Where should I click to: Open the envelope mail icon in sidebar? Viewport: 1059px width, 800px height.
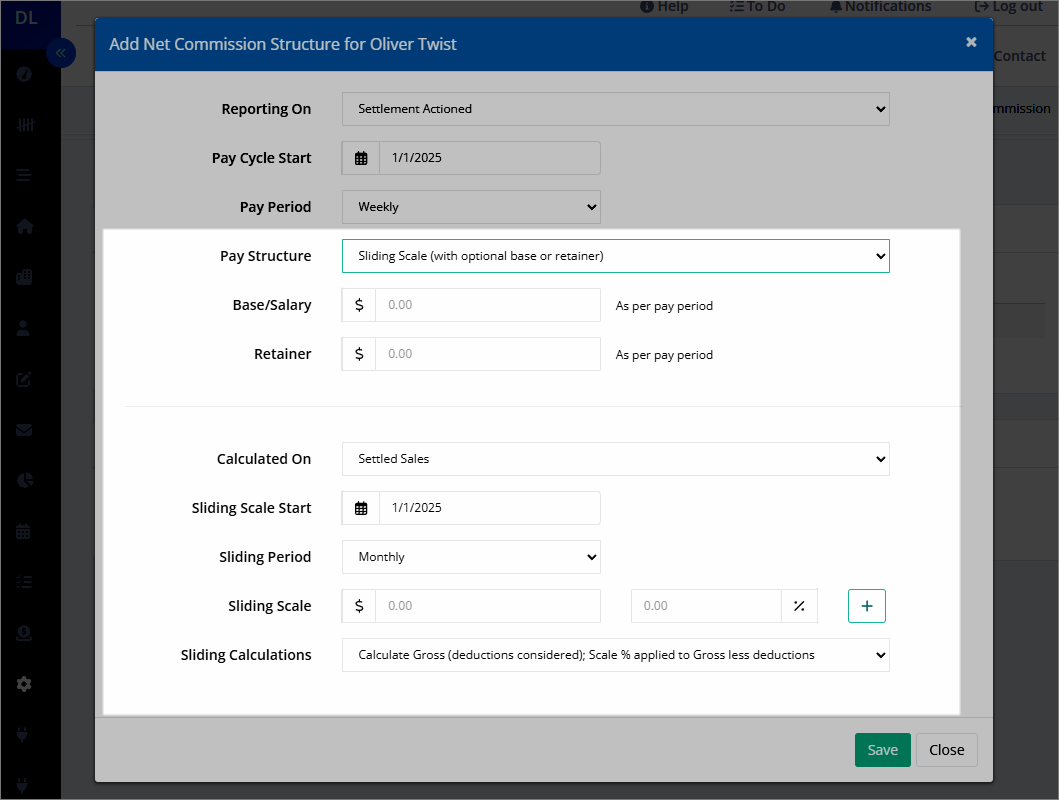[x=24, y=430]
